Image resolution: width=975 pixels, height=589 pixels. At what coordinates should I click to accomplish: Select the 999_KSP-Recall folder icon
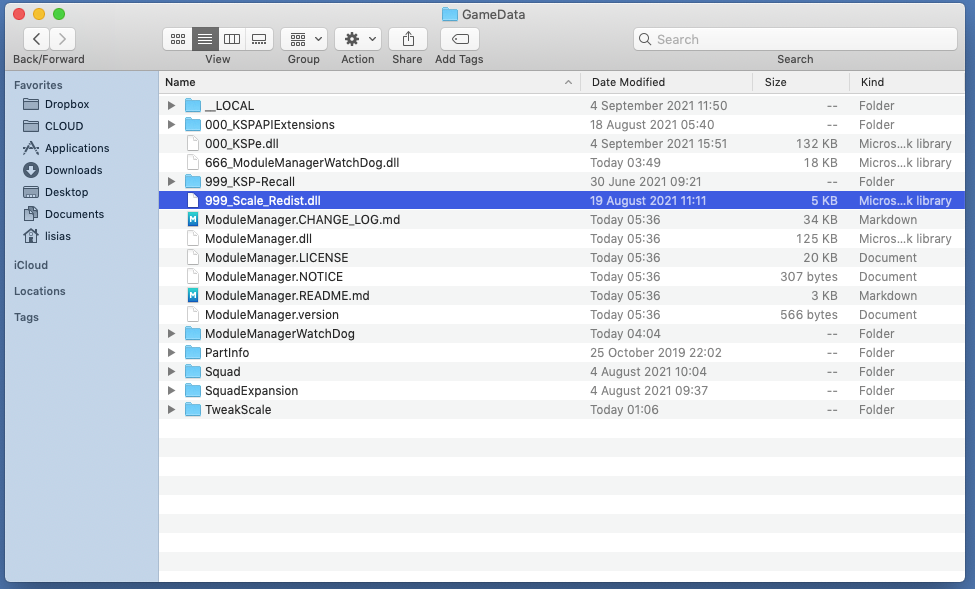click(x=193, y=182)
